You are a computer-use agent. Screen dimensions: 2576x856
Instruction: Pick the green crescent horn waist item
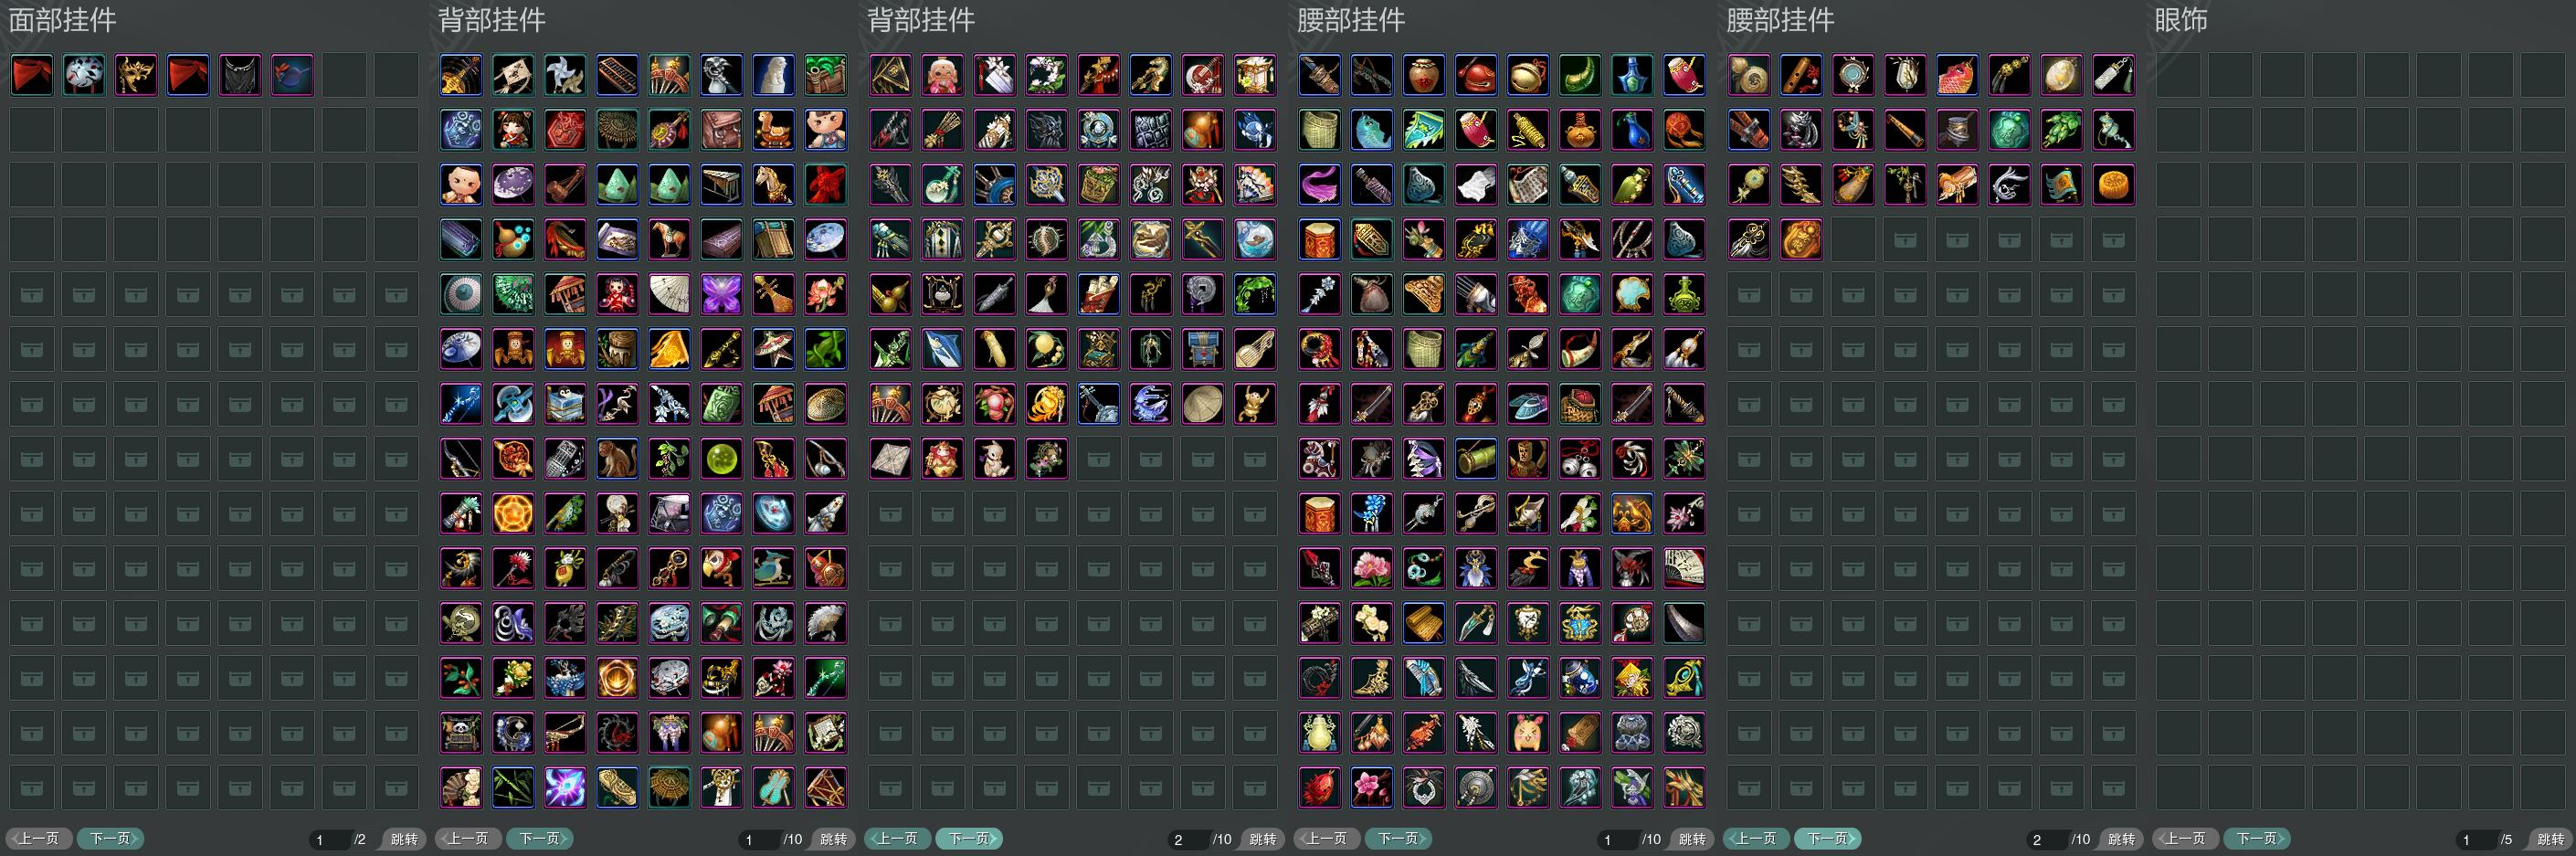tap(1579, 75)
